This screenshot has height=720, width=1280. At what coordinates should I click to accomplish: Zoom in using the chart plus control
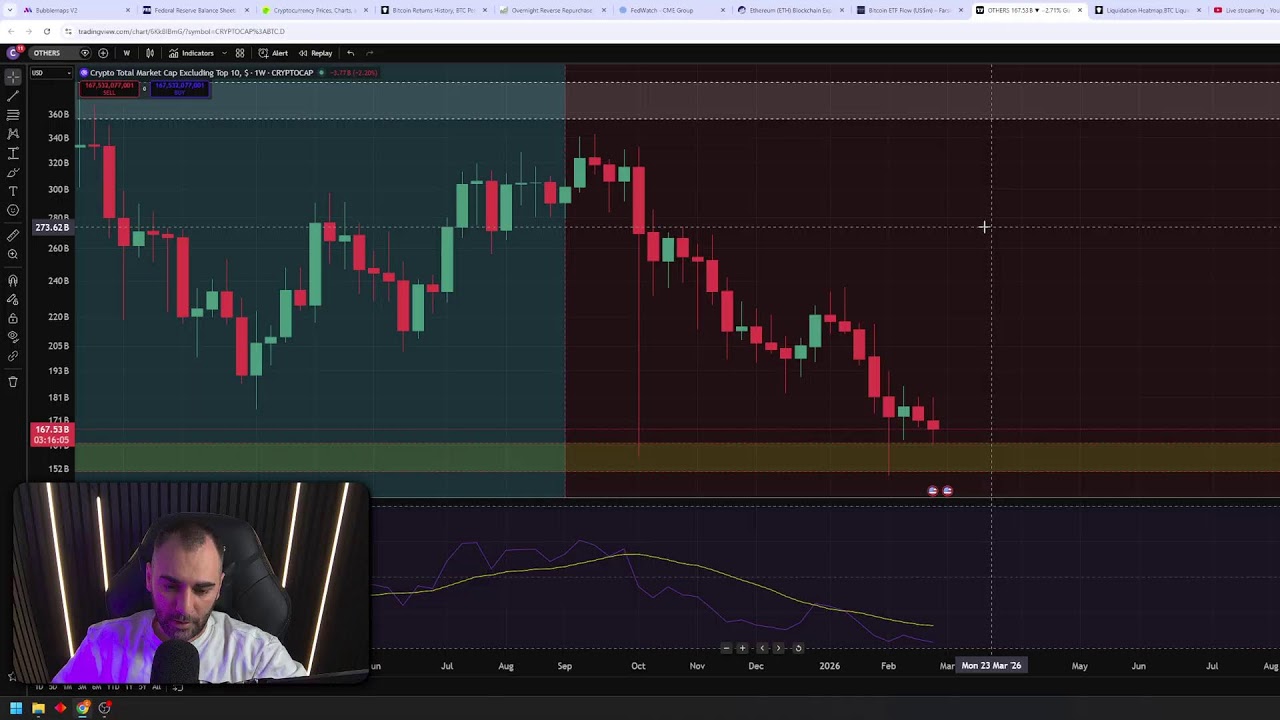pos(742,648)
